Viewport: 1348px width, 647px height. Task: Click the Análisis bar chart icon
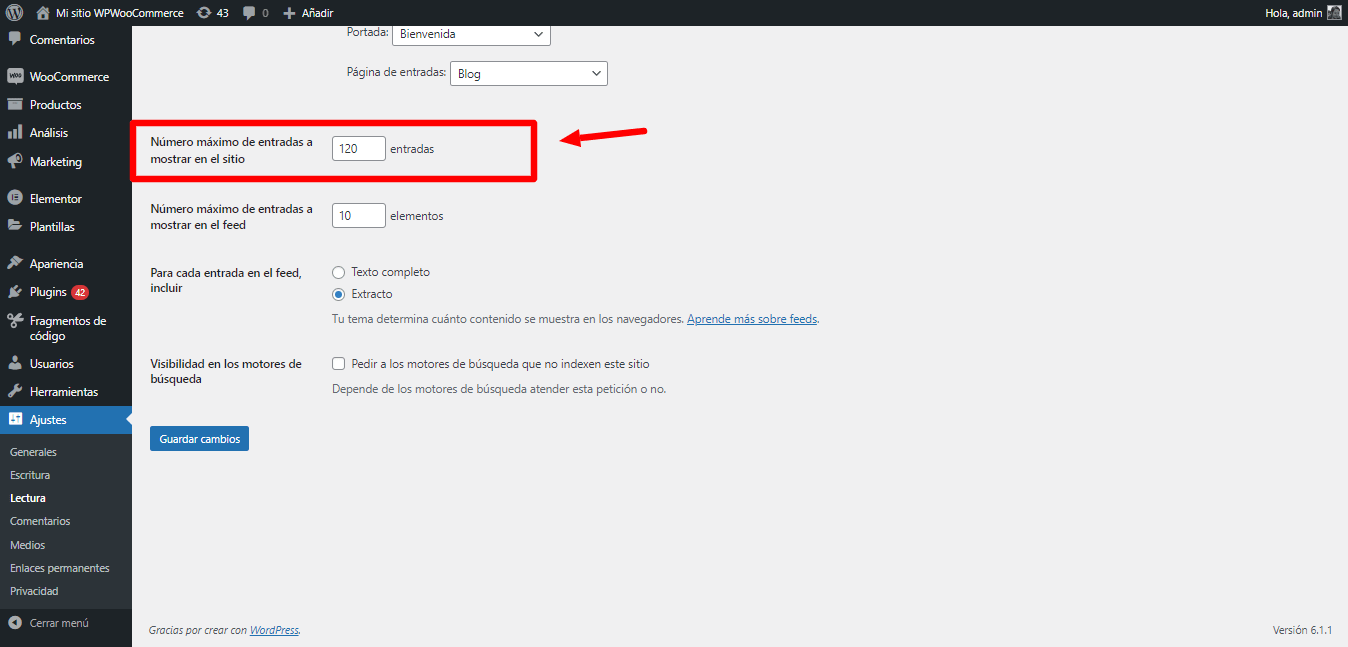coord(15,133)
